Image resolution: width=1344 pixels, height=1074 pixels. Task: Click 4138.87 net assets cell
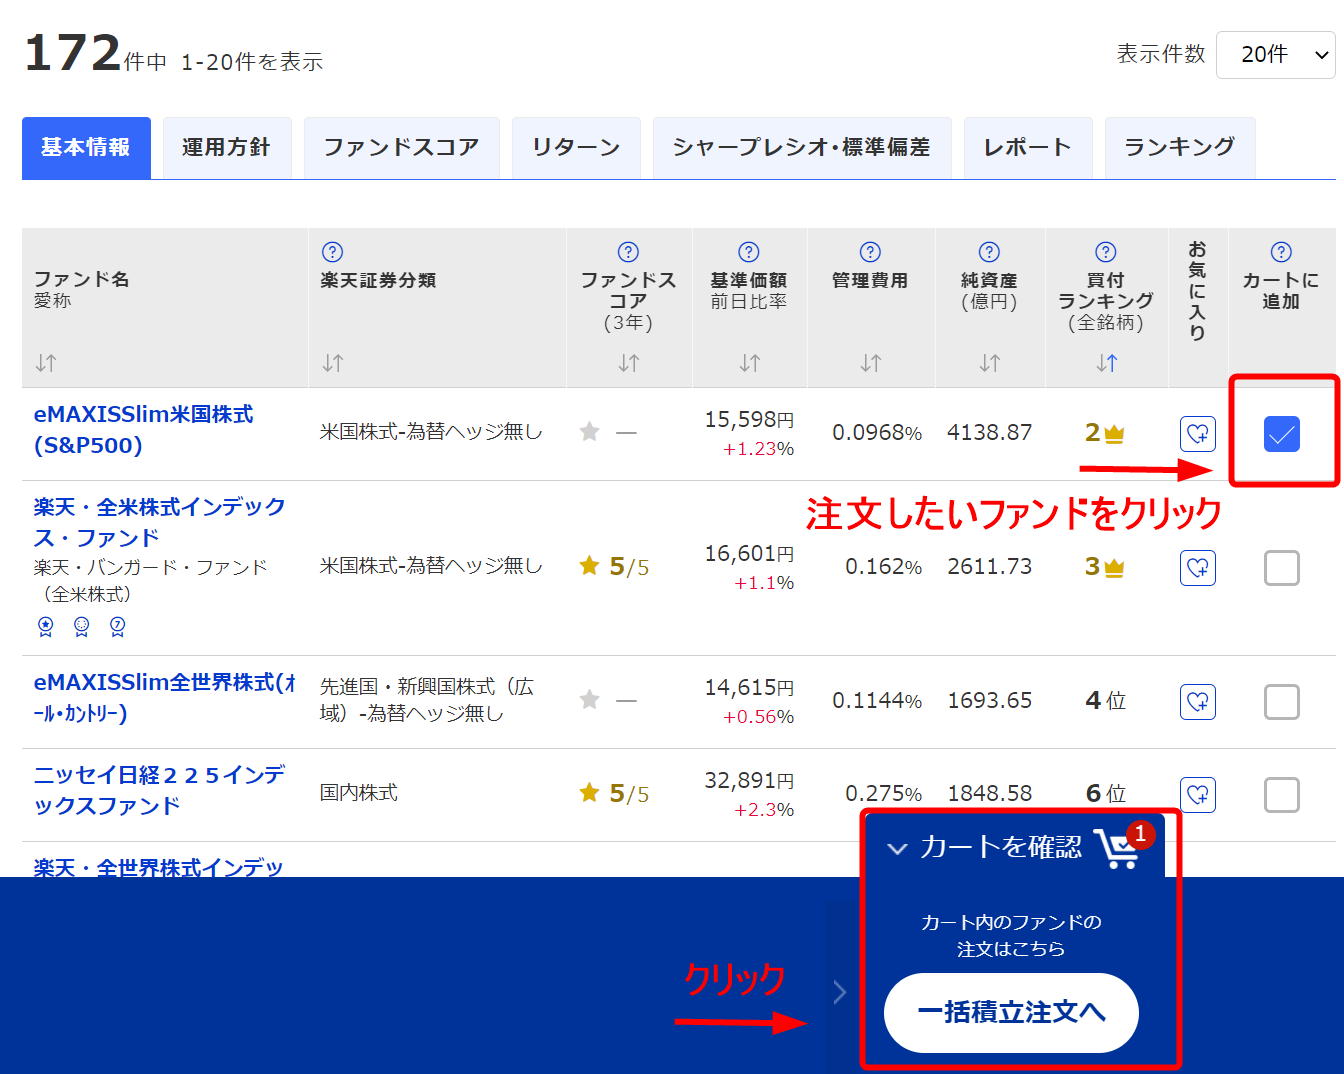[x=989, y=433]
